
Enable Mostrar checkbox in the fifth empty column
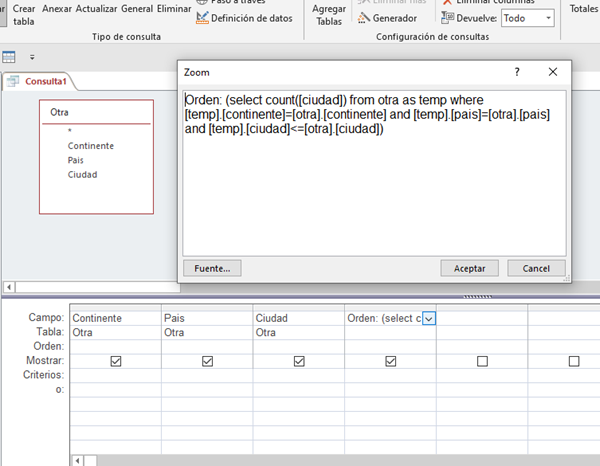482,361
